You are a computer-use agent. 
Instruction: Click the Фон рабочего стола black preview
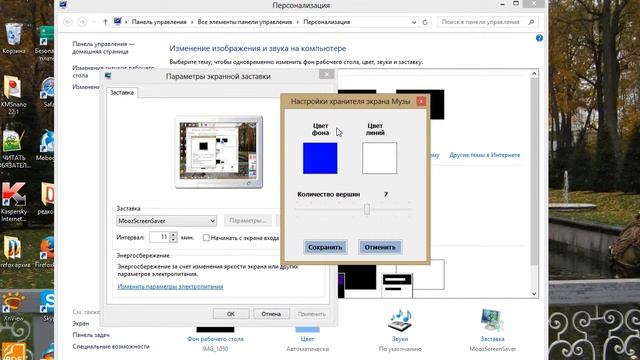point(216,329)
